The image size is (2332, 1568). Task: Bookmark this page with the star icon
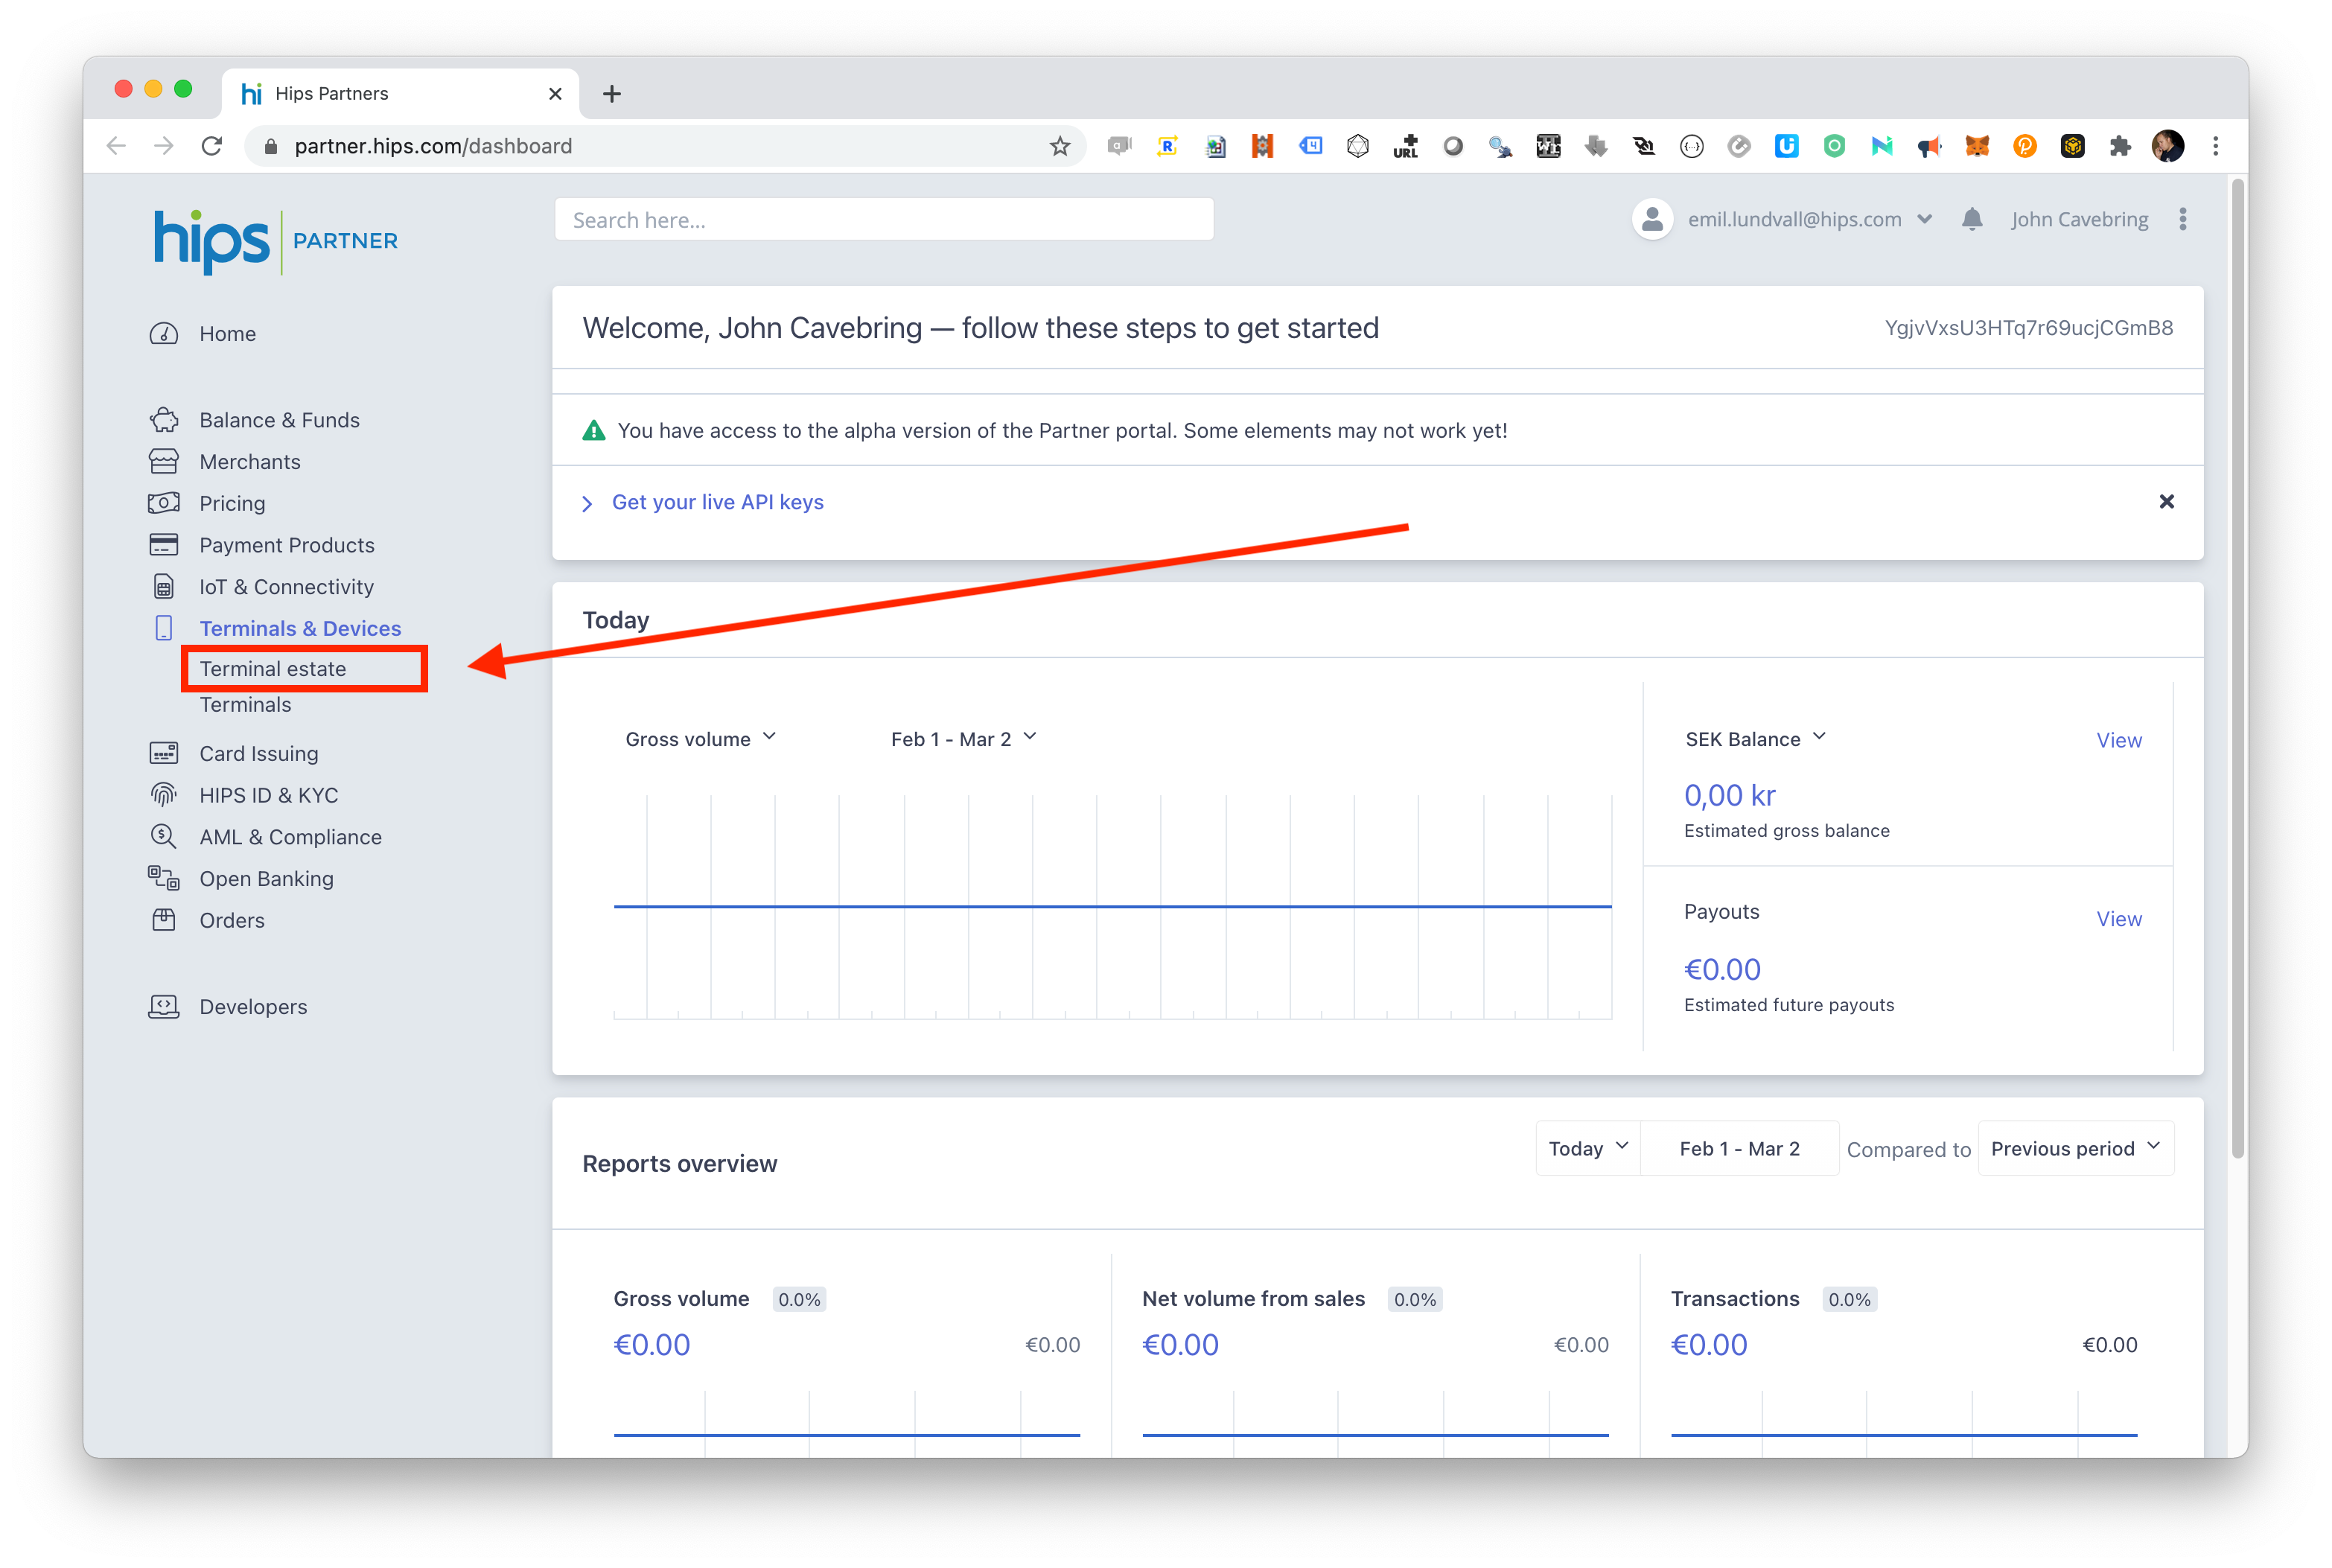(1060, 146)
